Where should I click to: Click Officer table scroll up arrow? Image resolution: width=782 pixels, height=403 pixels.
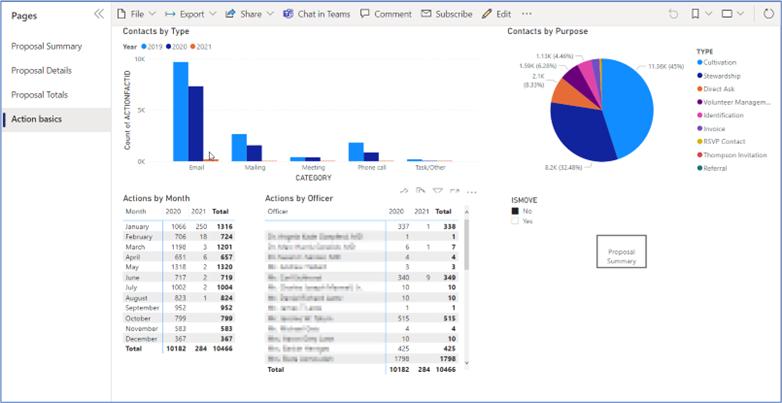[467, 212]
